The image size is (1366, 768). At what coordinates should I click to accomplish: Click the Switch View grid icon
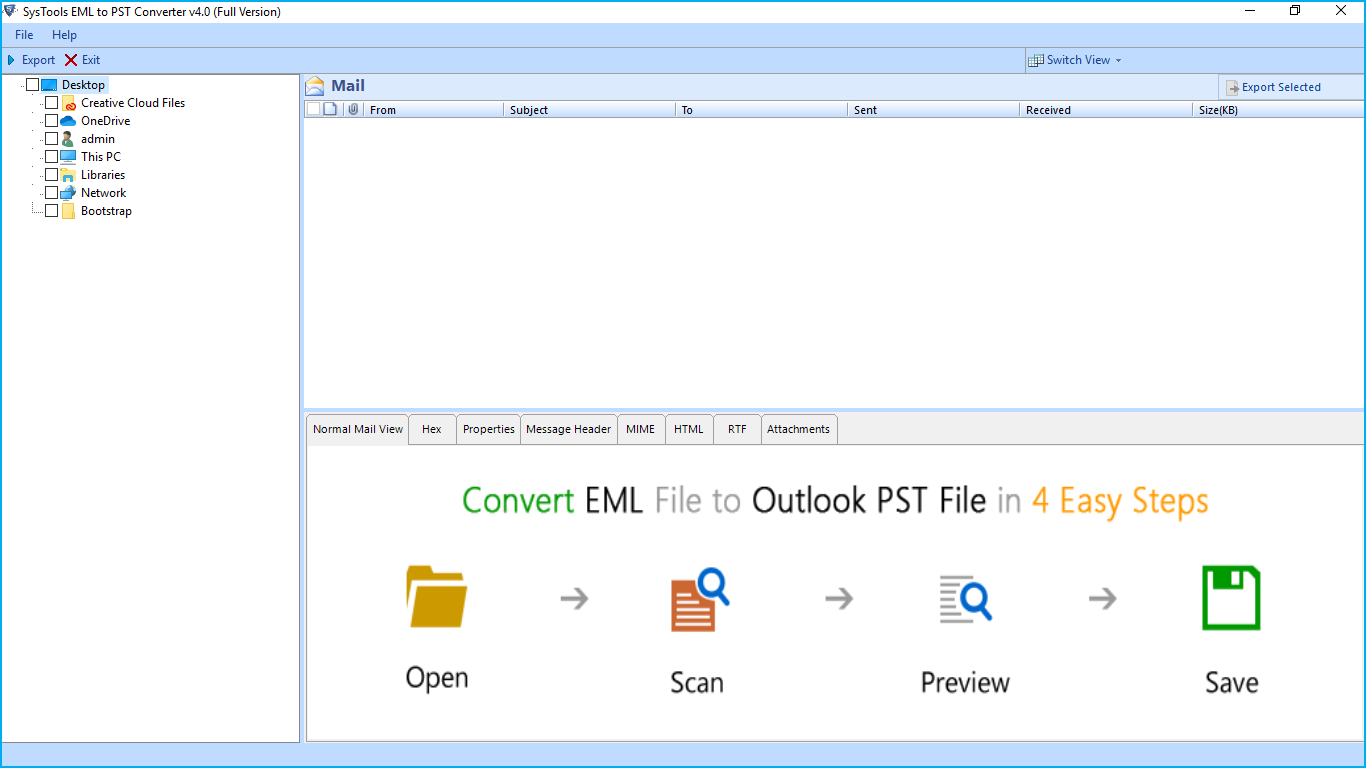1036,60
